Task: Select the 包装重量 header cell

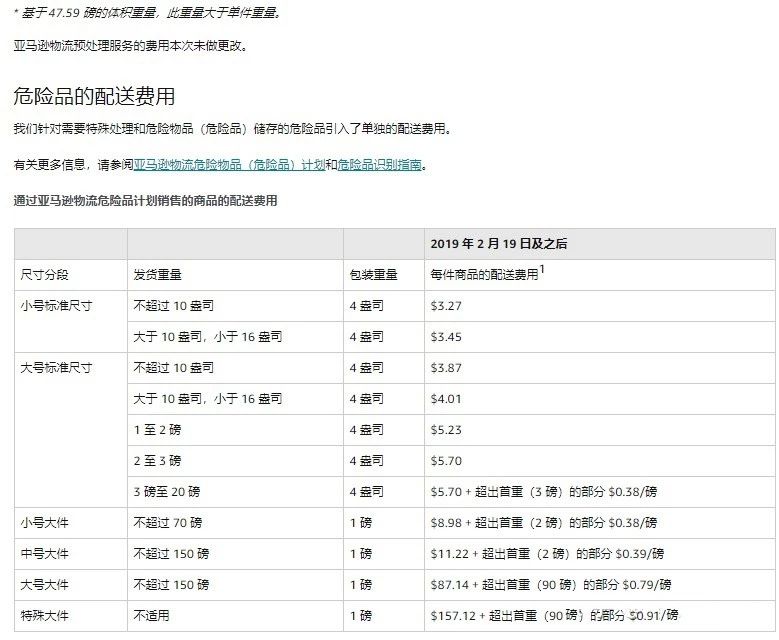Action: click(373, 274)
